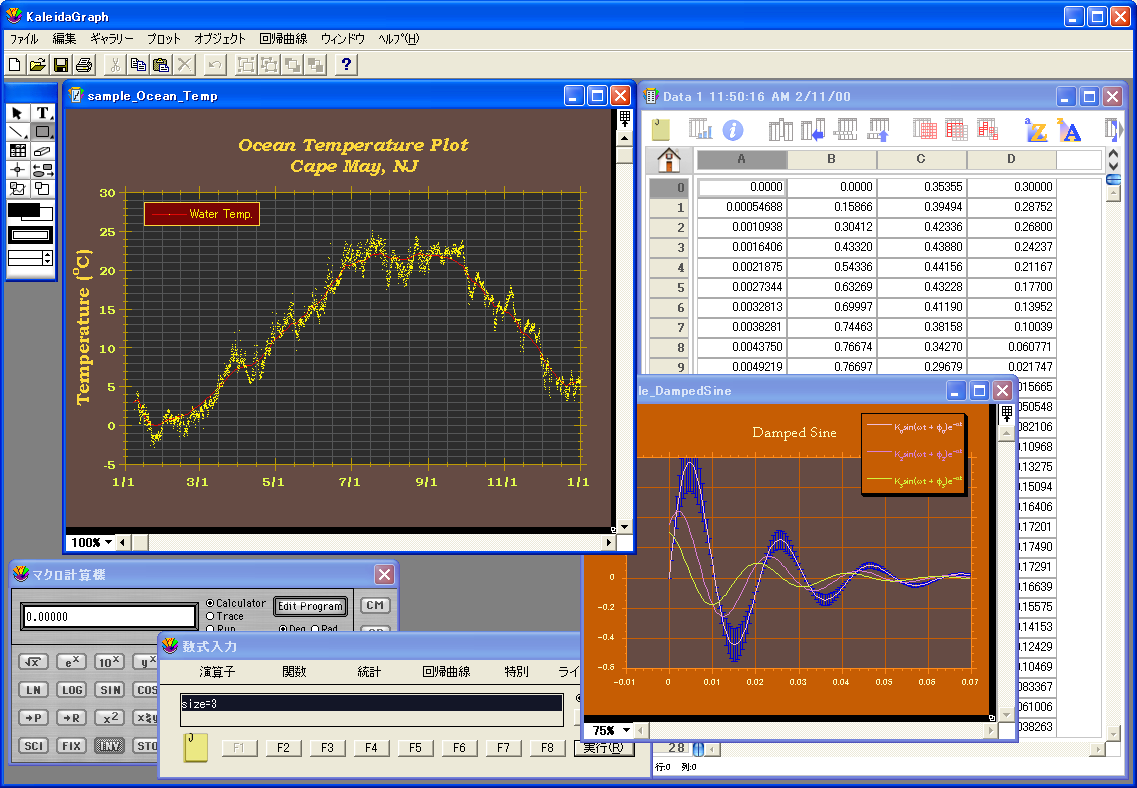Open the 回帰曲線 menu in main menu bar
The width and height of the screenshot is (1137, 788).
283,38
